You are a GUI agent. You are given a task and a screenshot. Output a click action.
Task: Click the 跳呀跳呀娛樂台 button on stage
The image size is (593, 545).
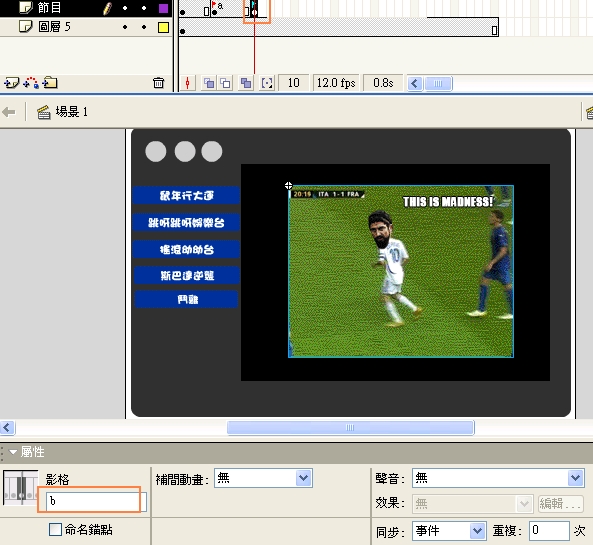pos(186,222)
